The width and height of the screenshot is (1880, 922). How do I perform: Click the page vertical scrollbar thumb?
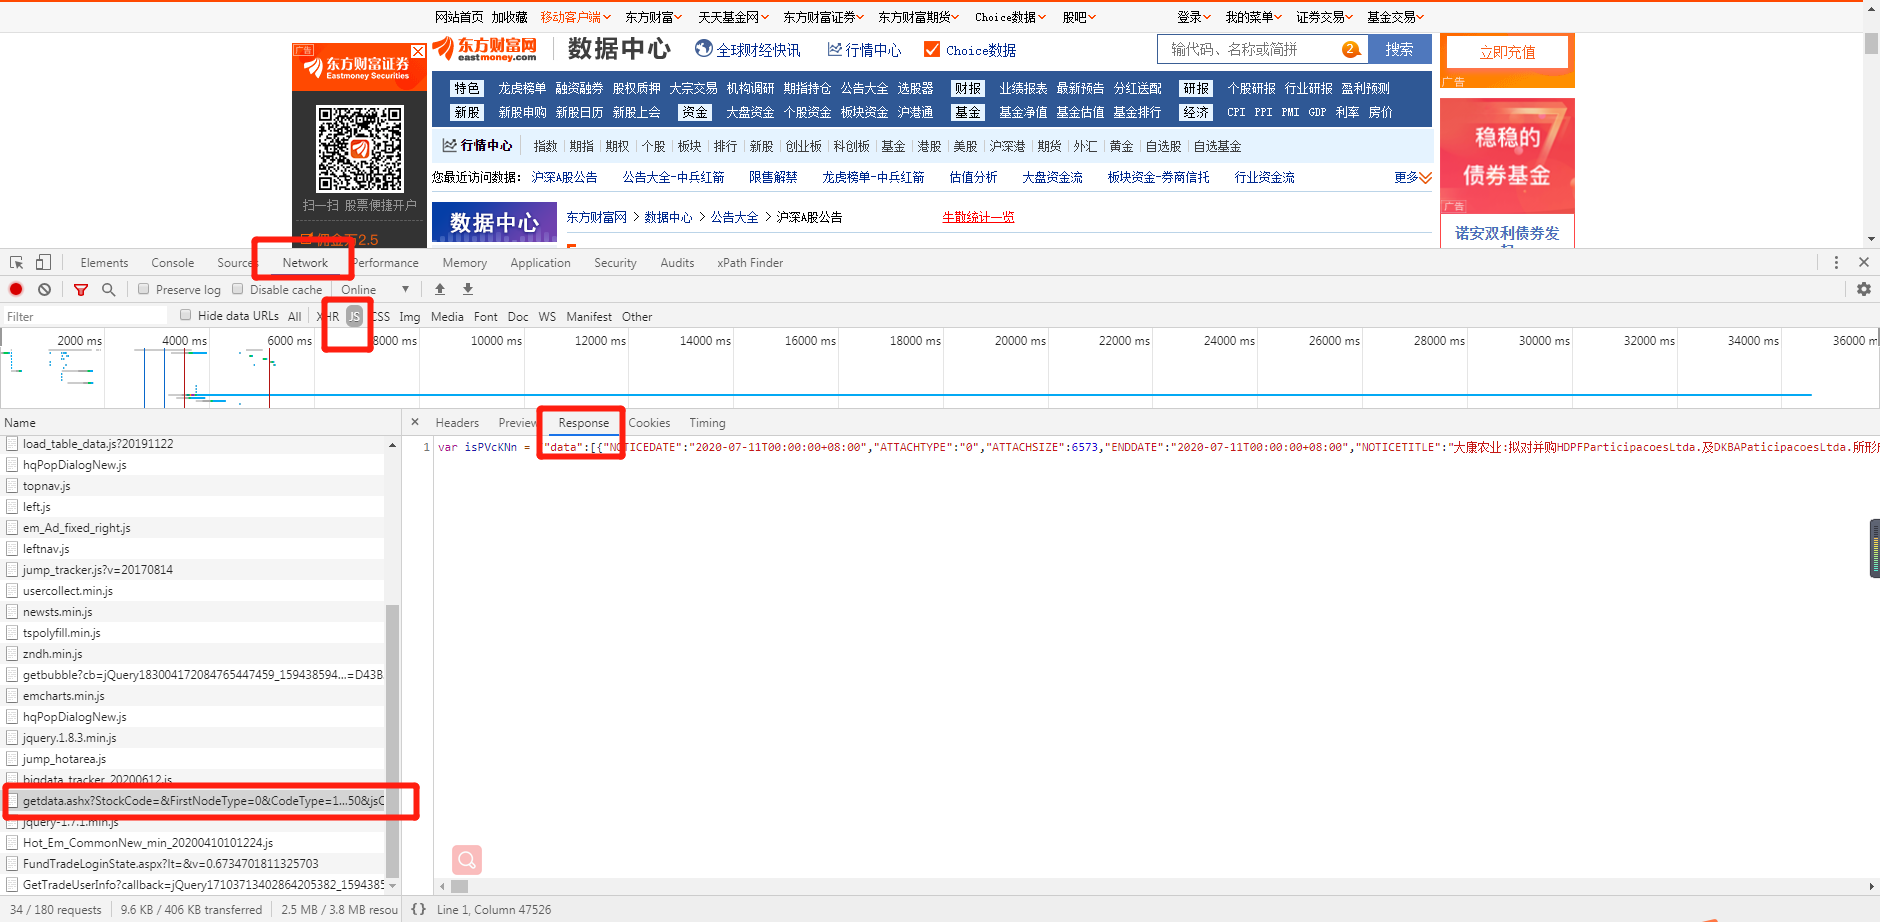coord(1871,44)
